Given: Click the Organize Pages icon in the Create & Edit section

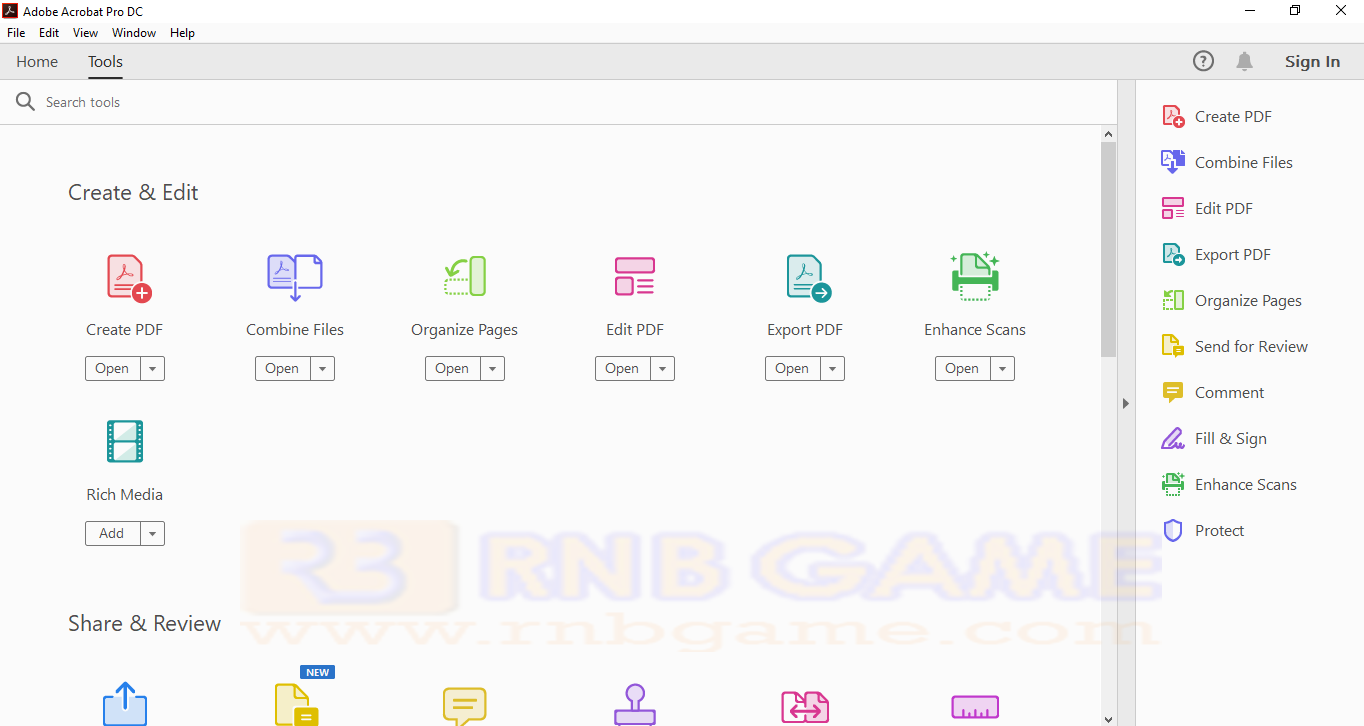Looking at the screenshot, I should (x=465, y=277).
